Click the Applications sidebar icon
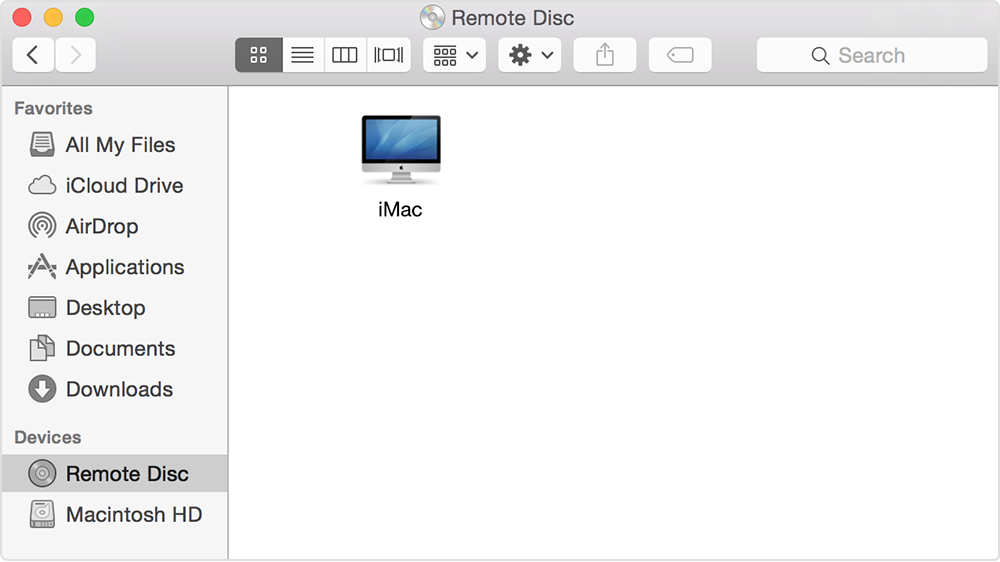This screenshot has width=1000, height=562. [42, 267]
